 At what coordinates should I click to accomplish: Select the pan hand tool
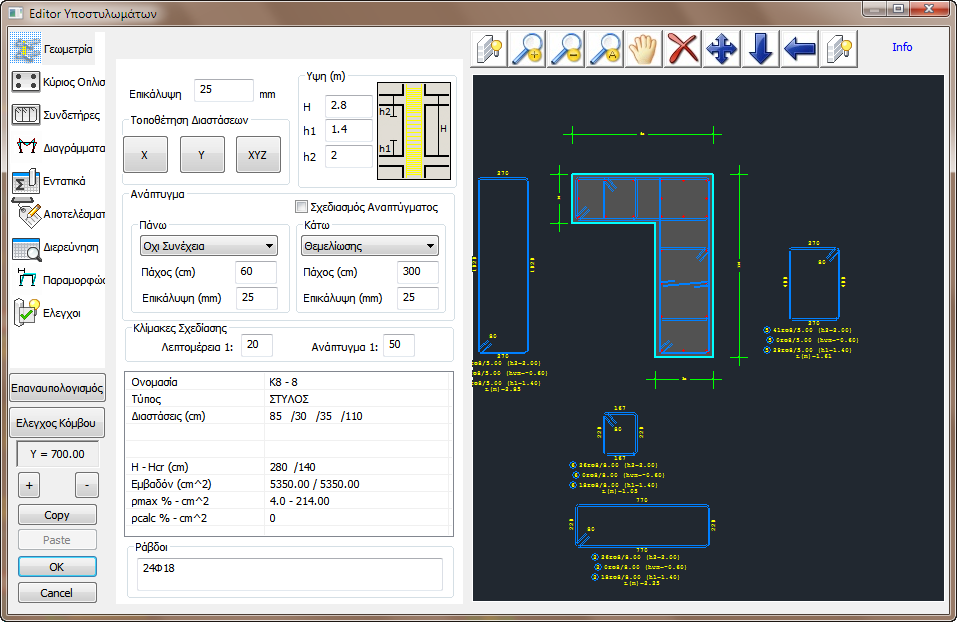pos(644,48)
